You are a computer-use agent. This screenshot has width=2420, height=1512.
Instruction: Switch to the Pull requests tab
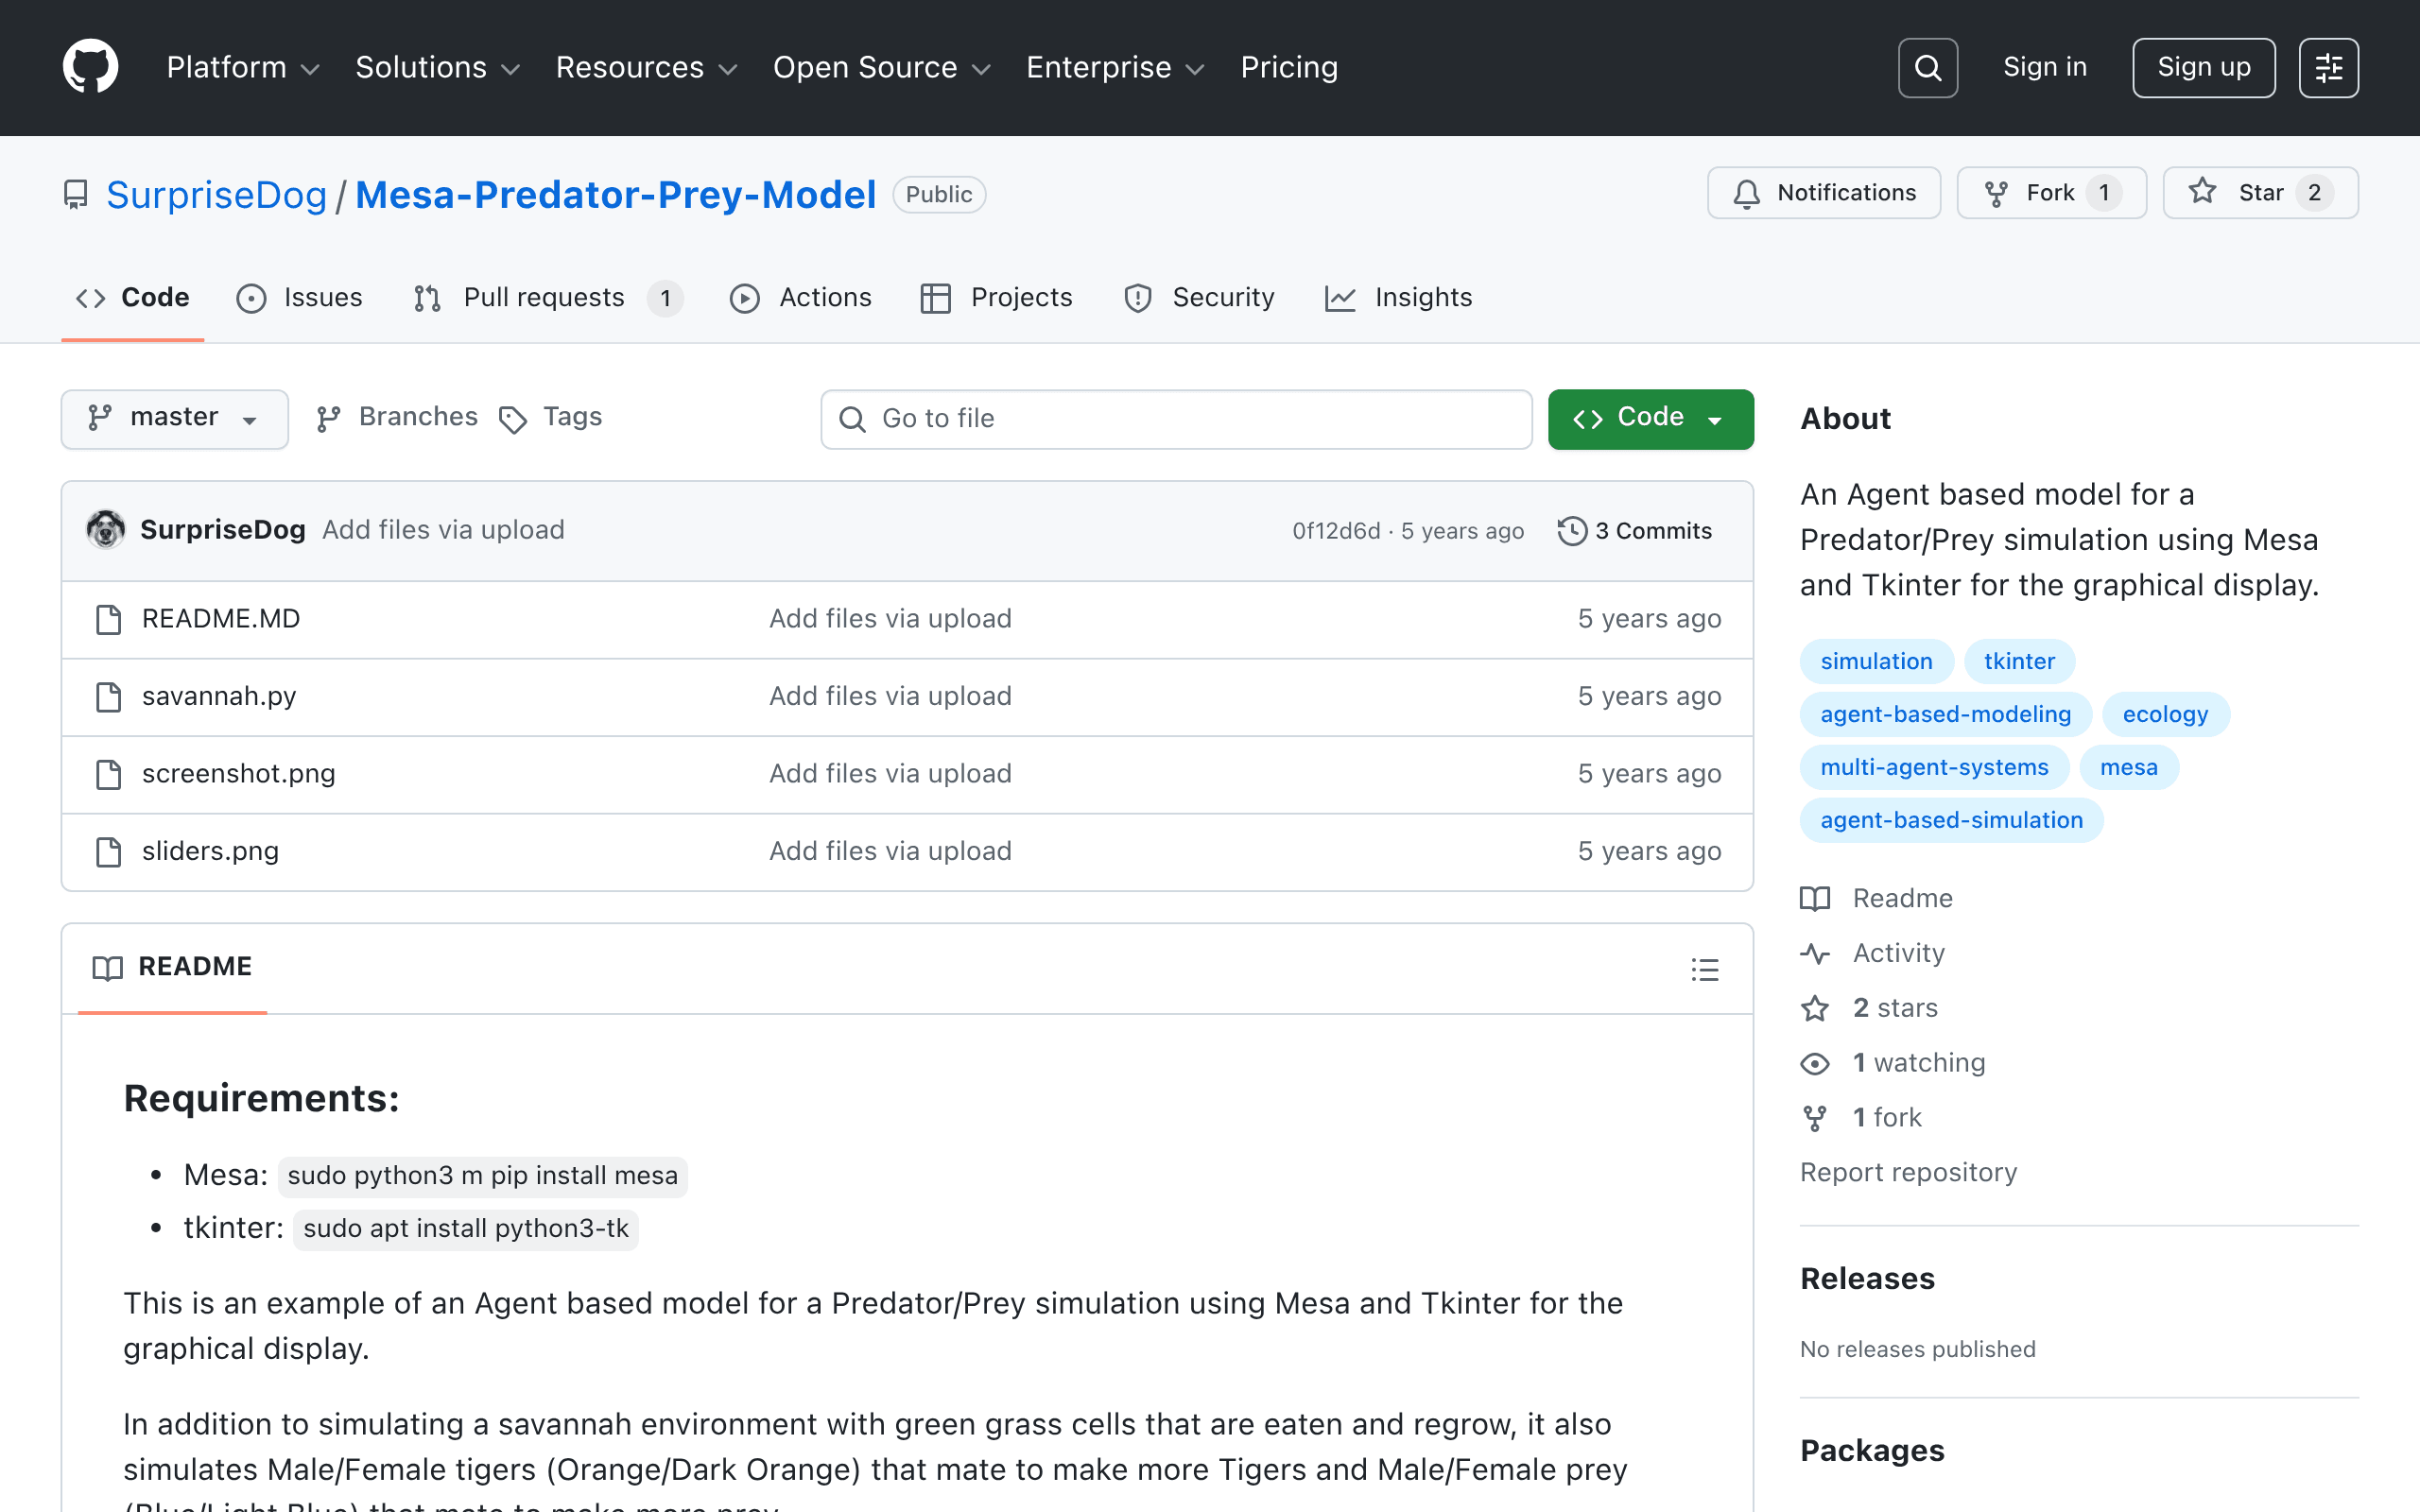(x=548, y=297)
